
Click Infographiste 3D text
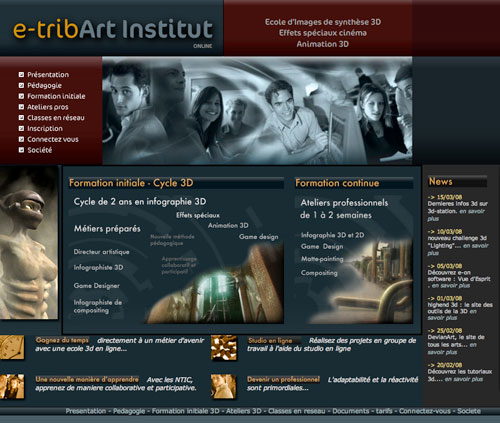pos(98,267)
